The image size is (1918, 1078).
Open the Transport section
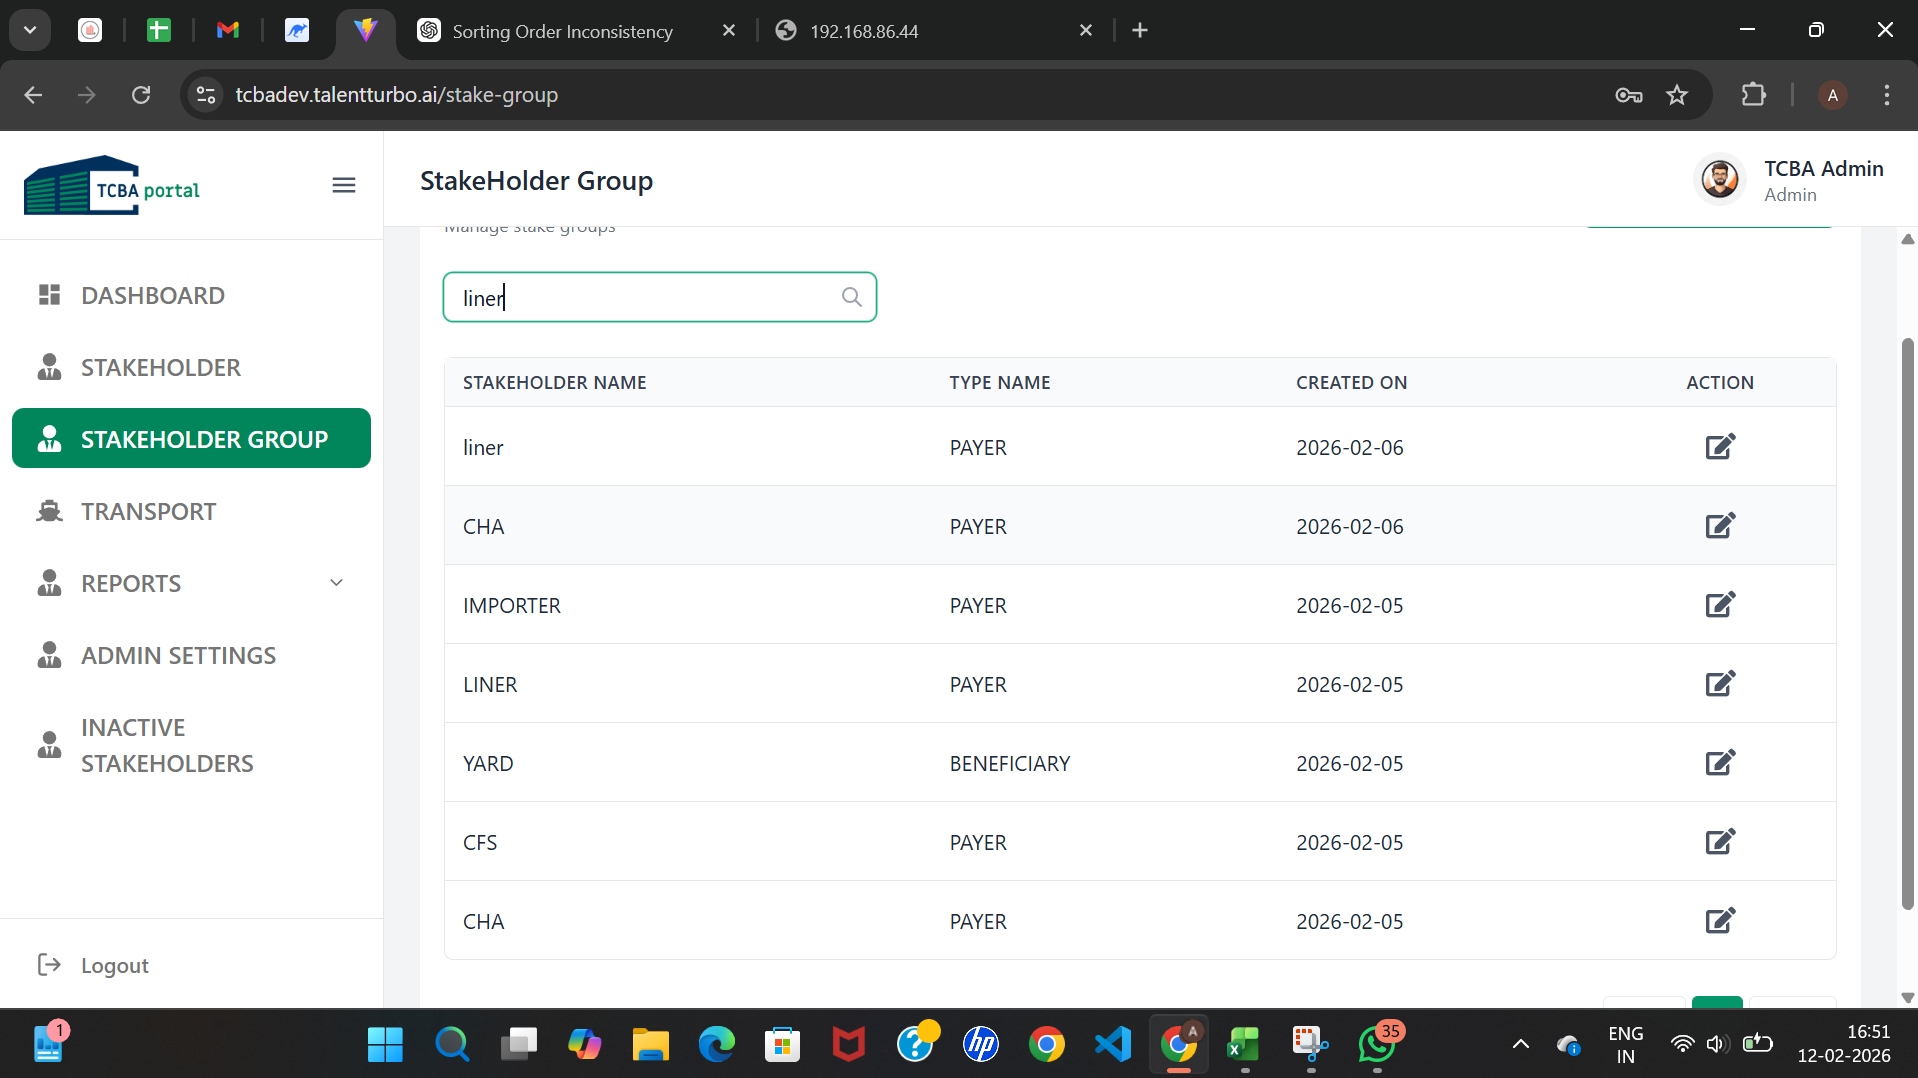coord(191,512)
